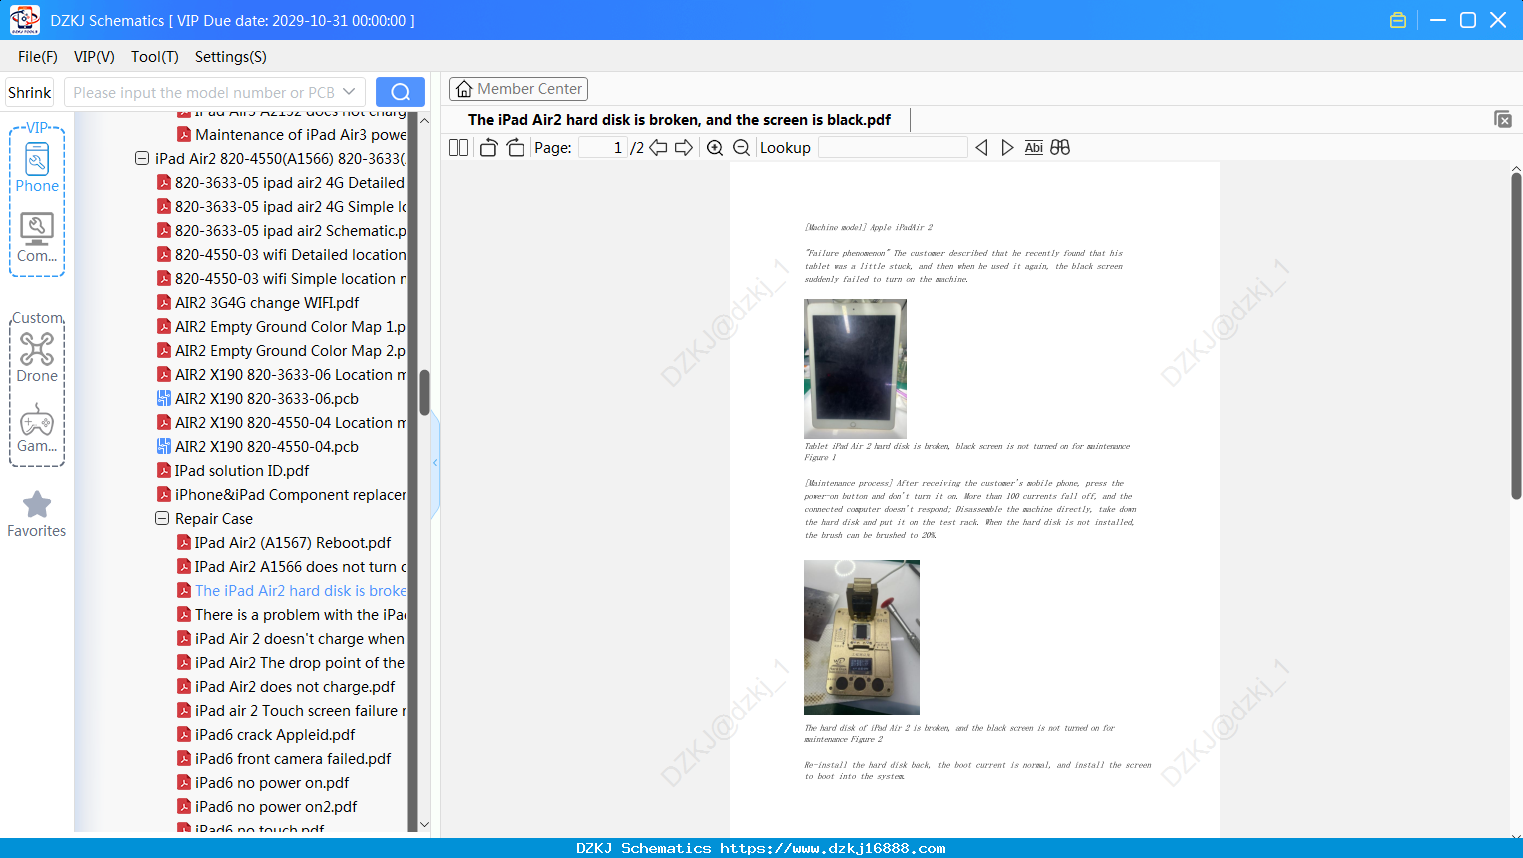The image size is (1523, 858).
Task: Find previous Lookup match
Action: pyautogui.click(x=981, y=148)
